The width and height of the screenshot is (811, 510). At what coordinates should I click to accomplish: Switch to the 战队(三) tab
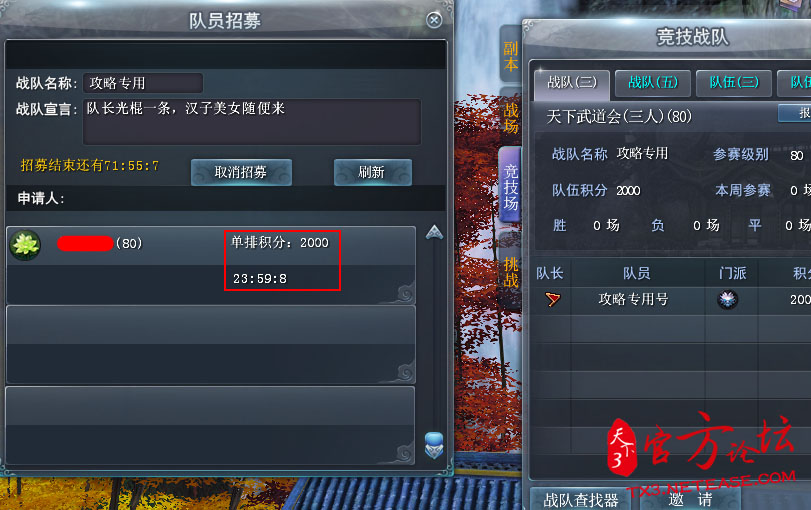pos(572,83)
